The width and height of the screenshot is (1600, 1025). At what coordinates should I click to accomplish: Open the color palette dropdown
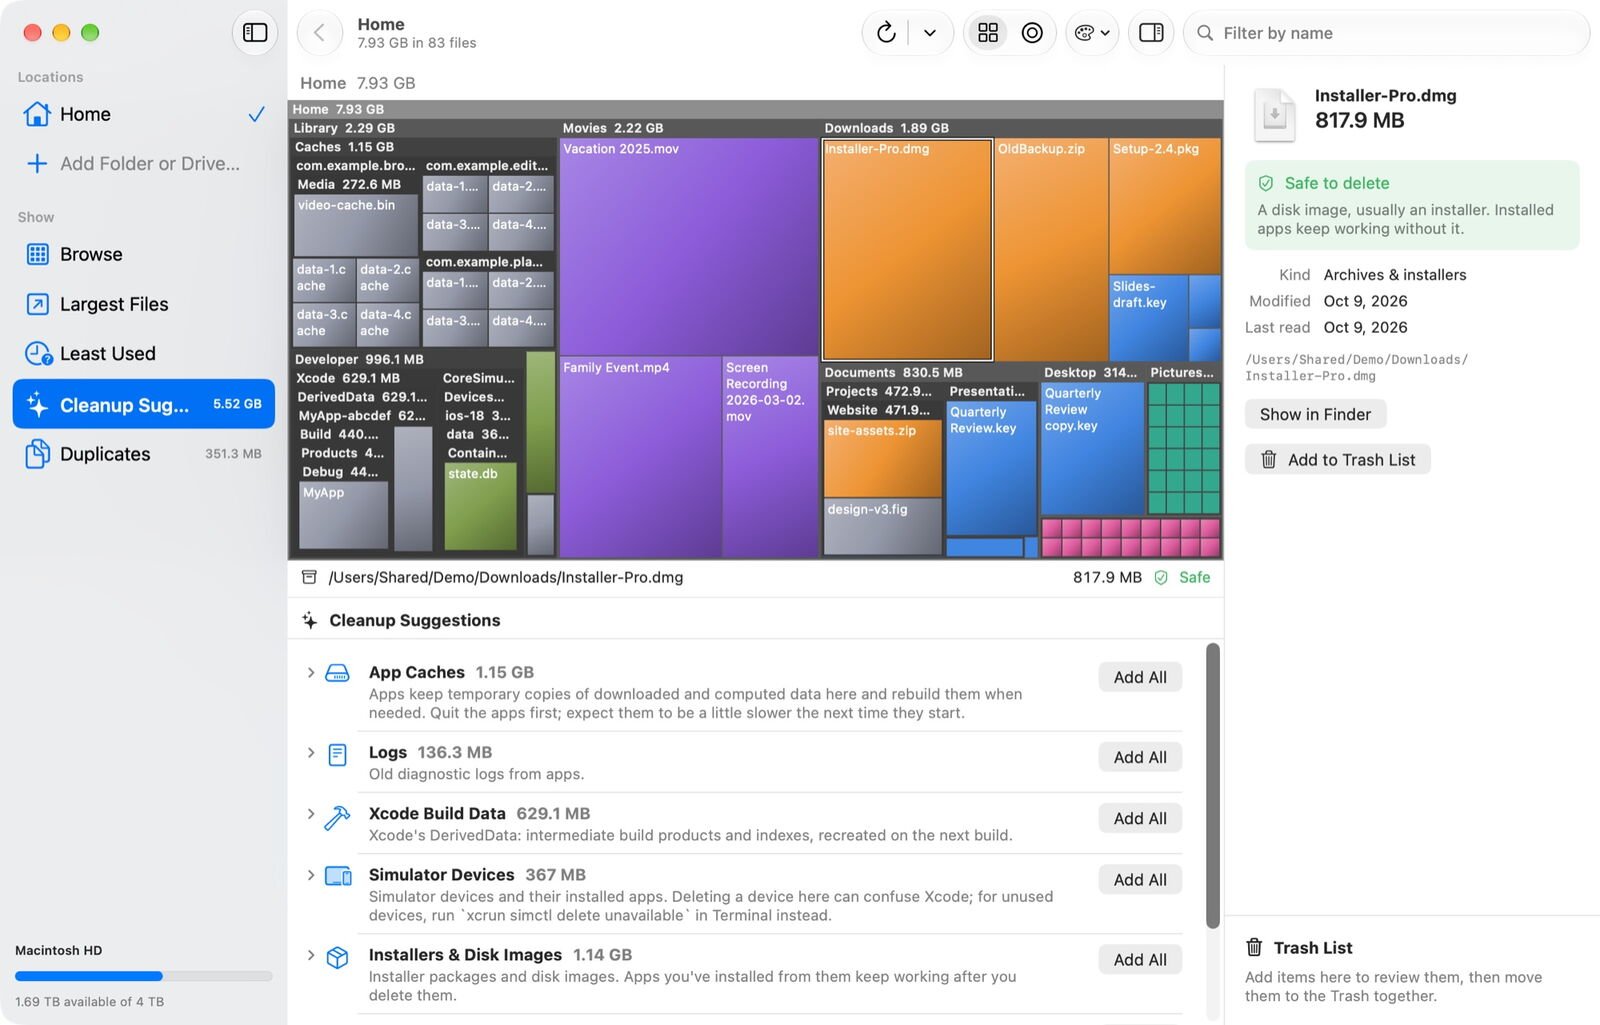tap(1092, 33)
